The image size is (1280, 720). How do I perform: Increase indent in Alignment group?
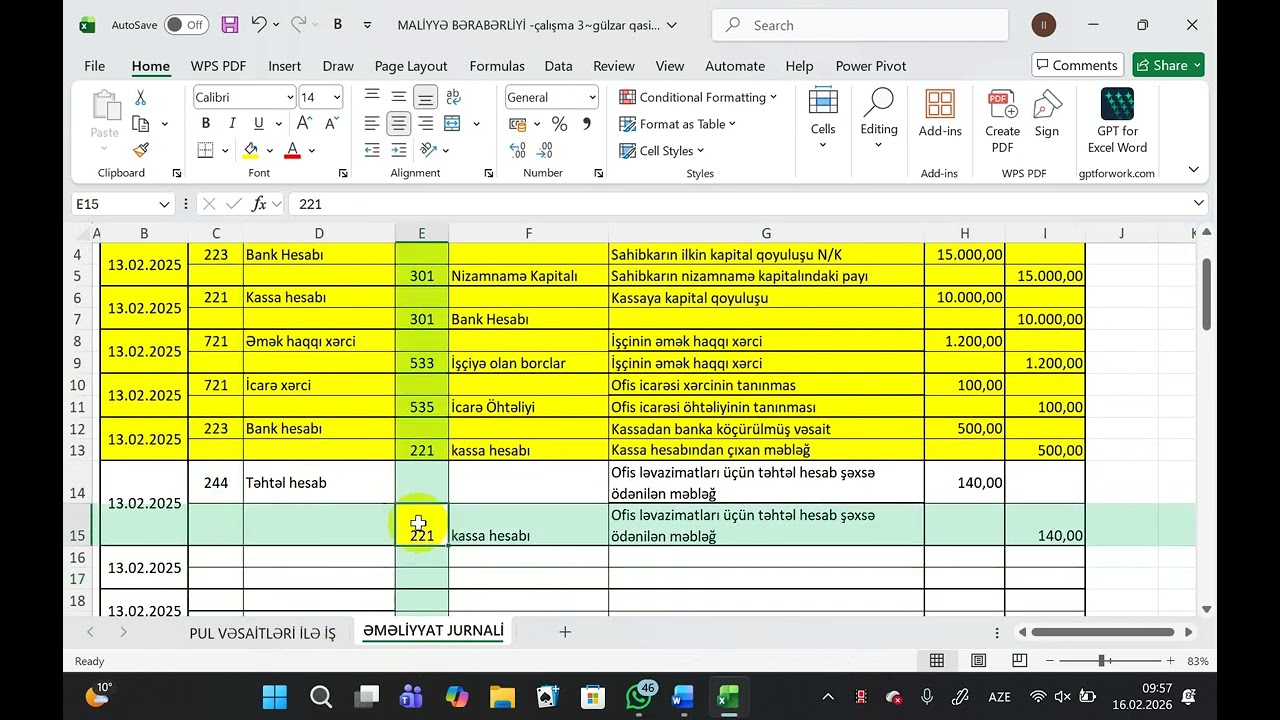coord(399,150)
